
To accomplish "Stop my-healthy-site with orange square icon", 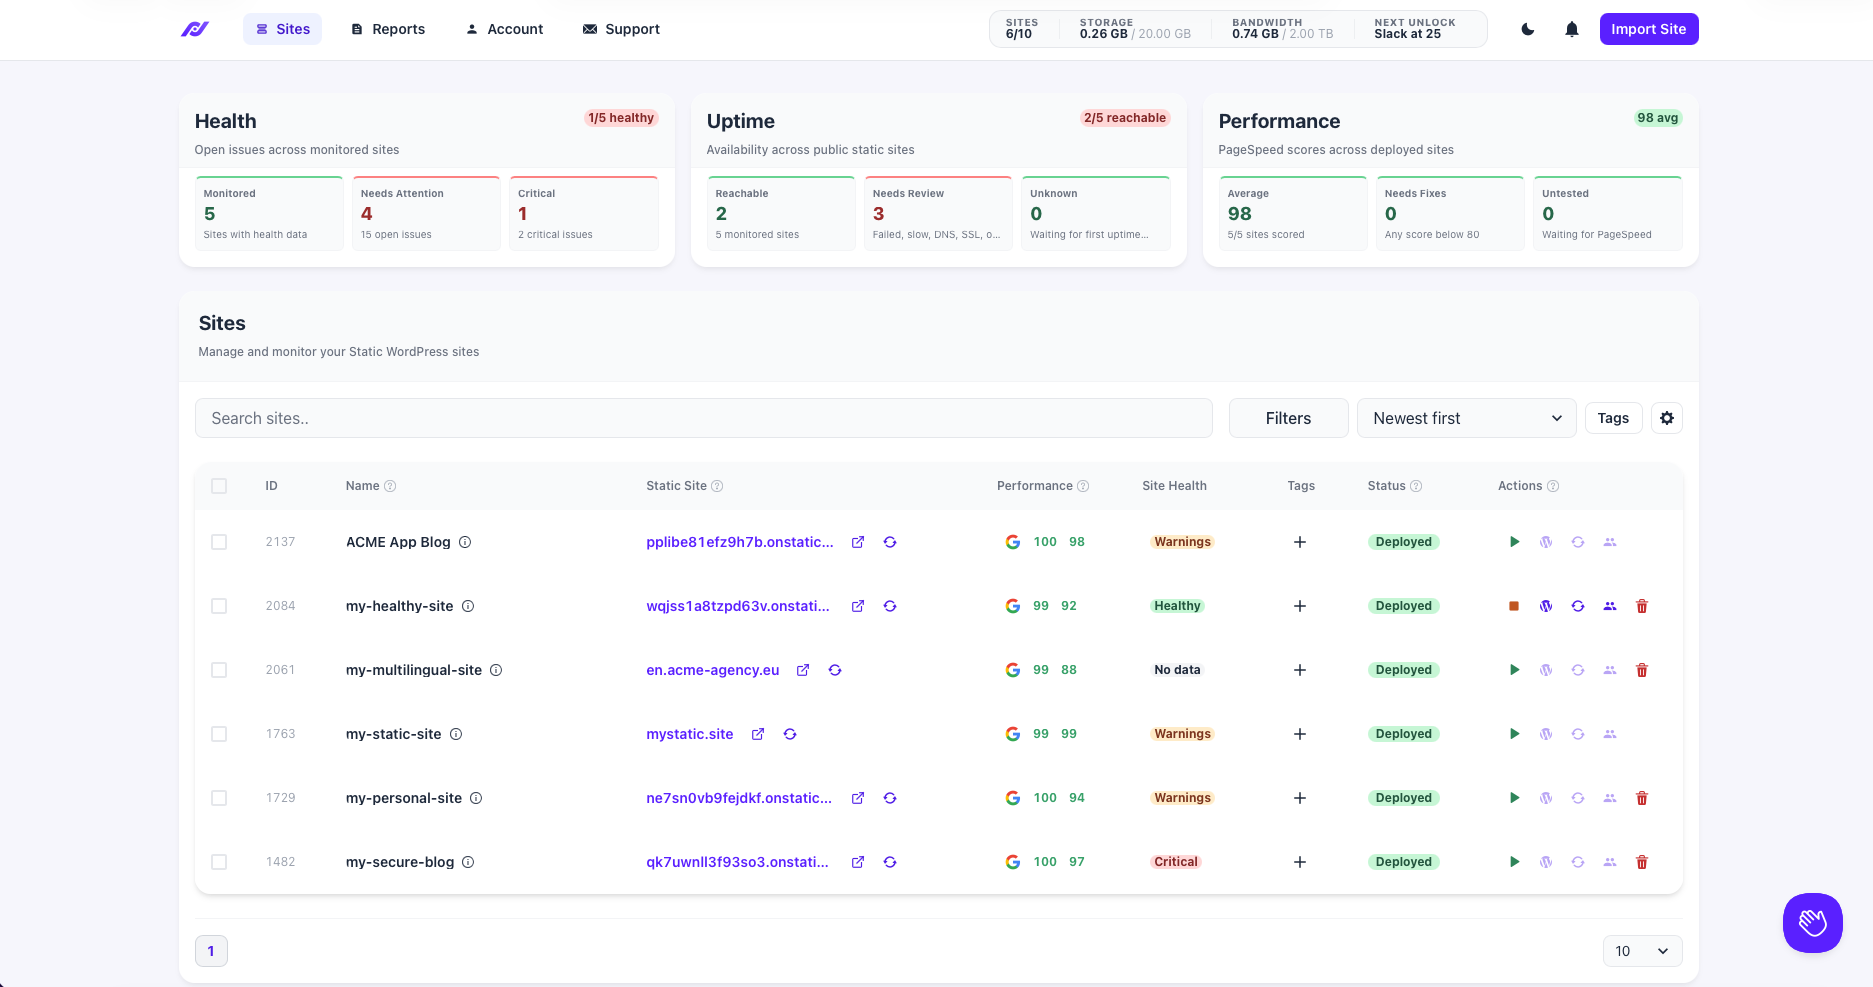I will tap(1514, 606).
